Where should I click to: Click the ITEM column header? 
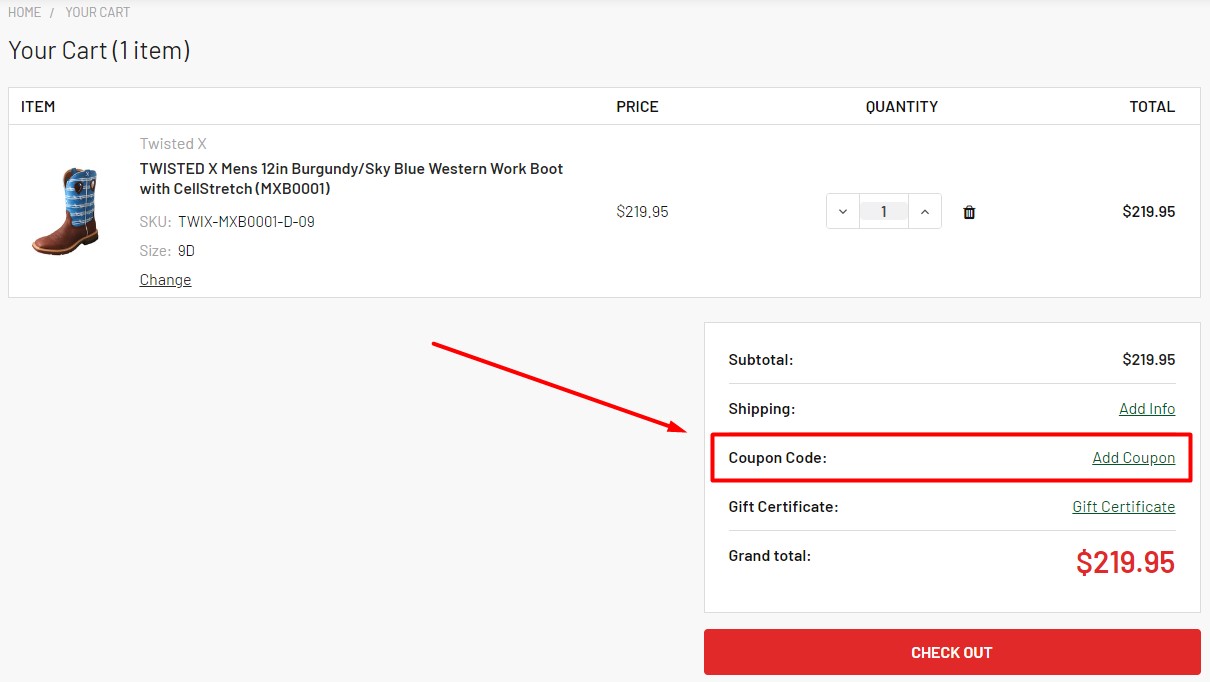pyautogui.click(x=38, y=106)
